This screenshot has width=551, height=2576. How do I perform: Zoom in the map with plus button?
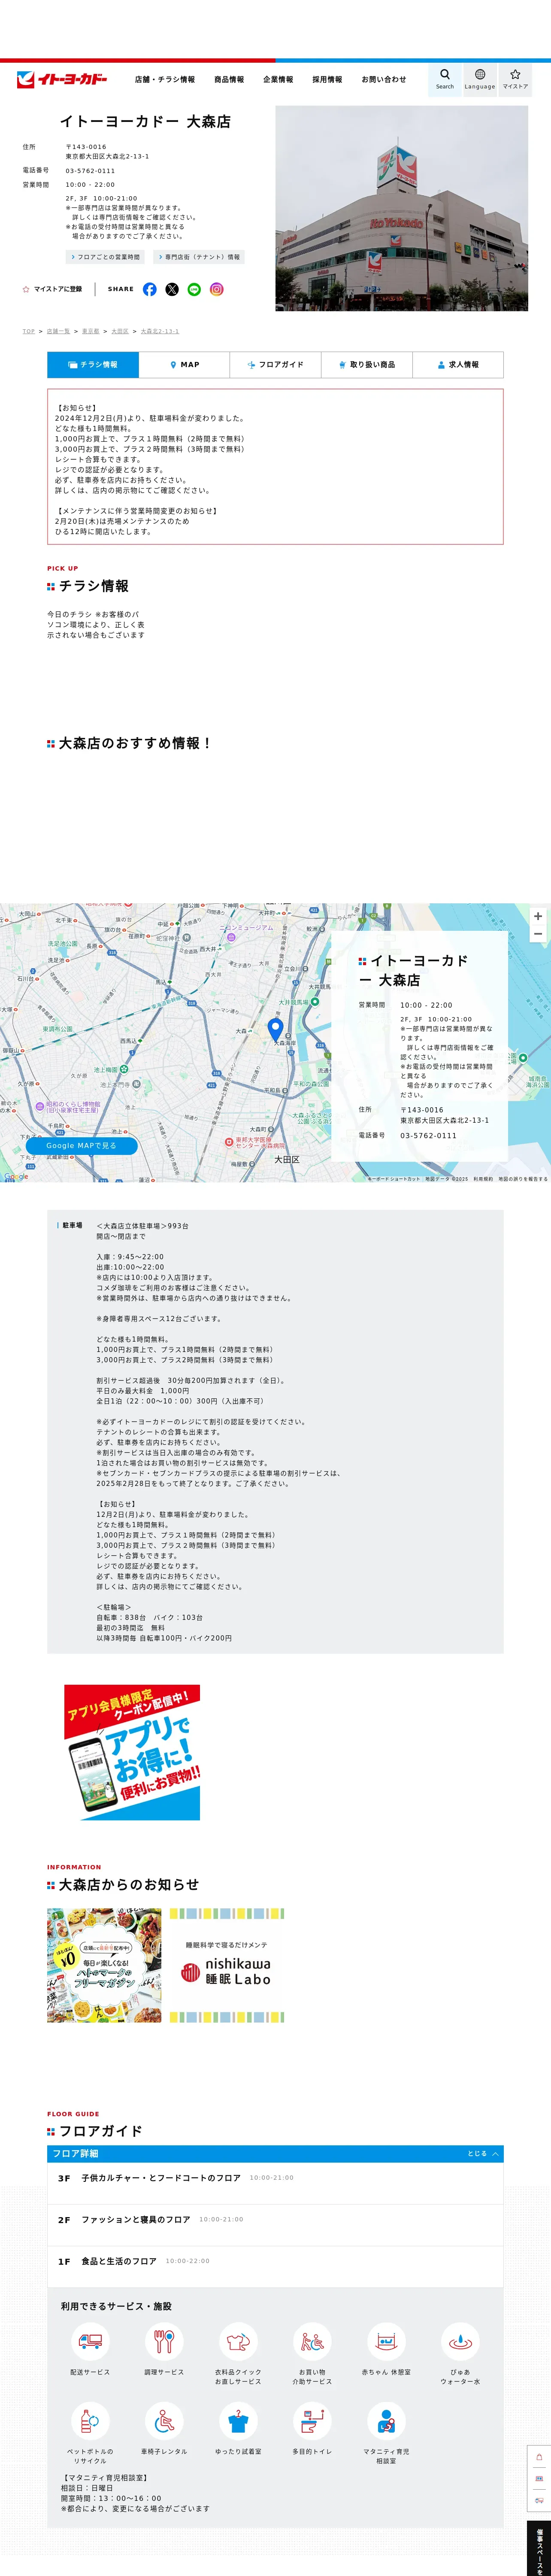click(538, 916)
